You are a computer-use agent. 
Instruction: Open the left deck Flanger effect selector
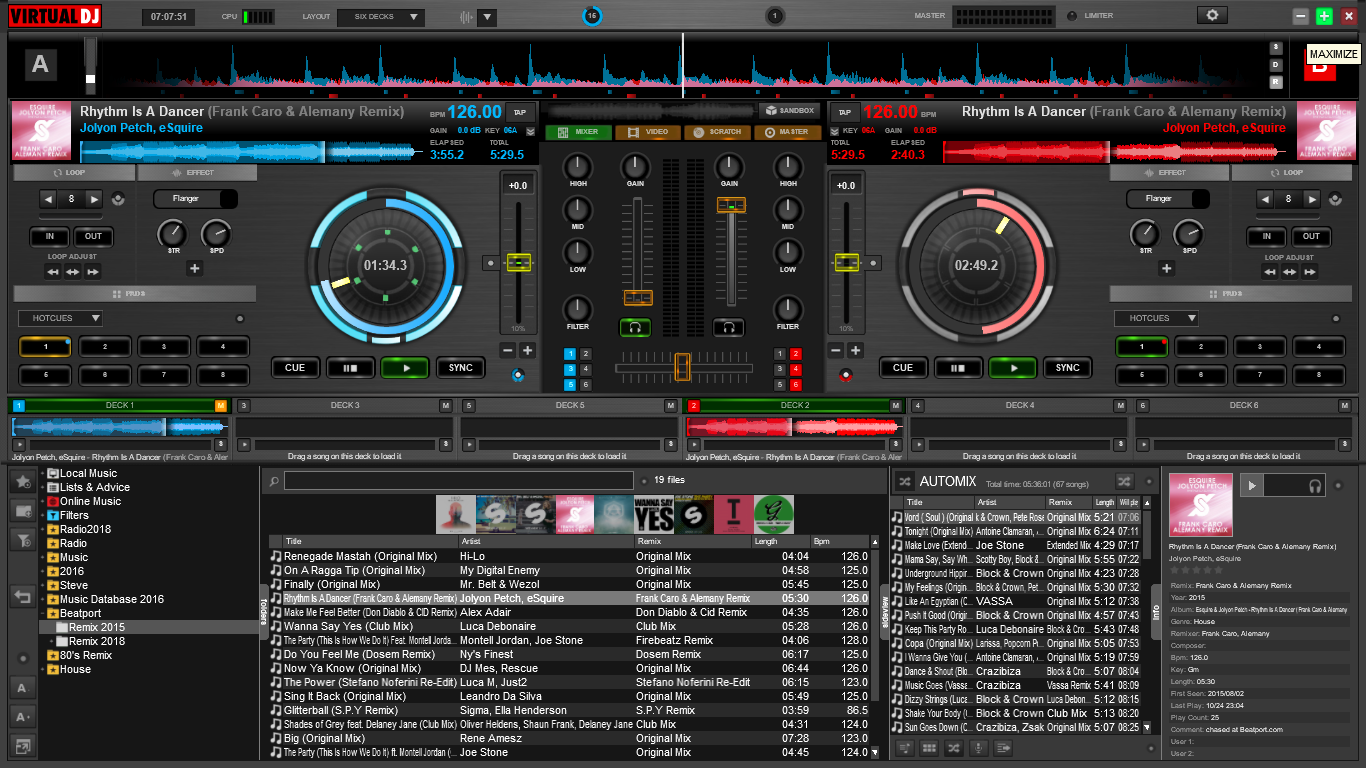[195, 199]
